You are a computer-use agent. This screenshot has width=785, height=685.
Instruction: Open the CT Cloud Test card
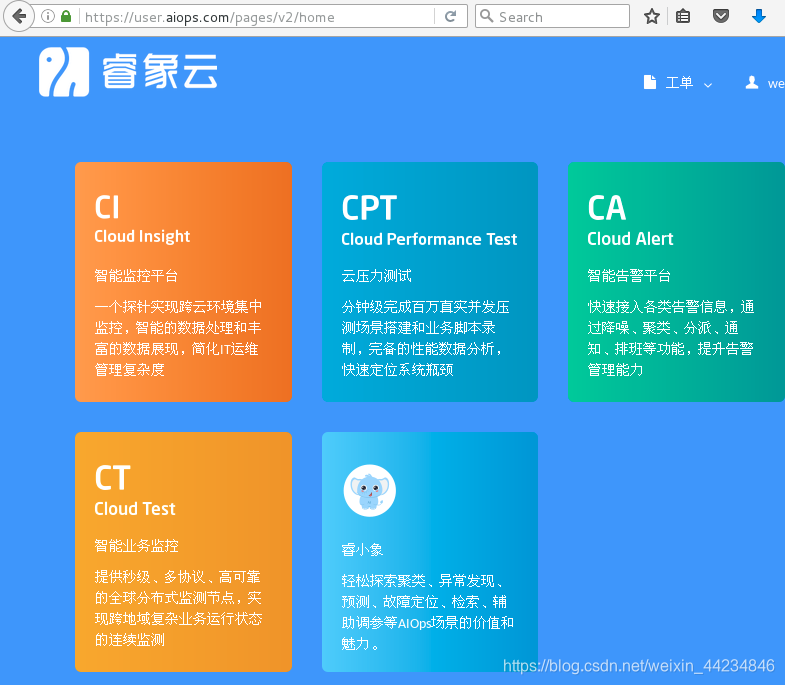[x=183, y=552]
